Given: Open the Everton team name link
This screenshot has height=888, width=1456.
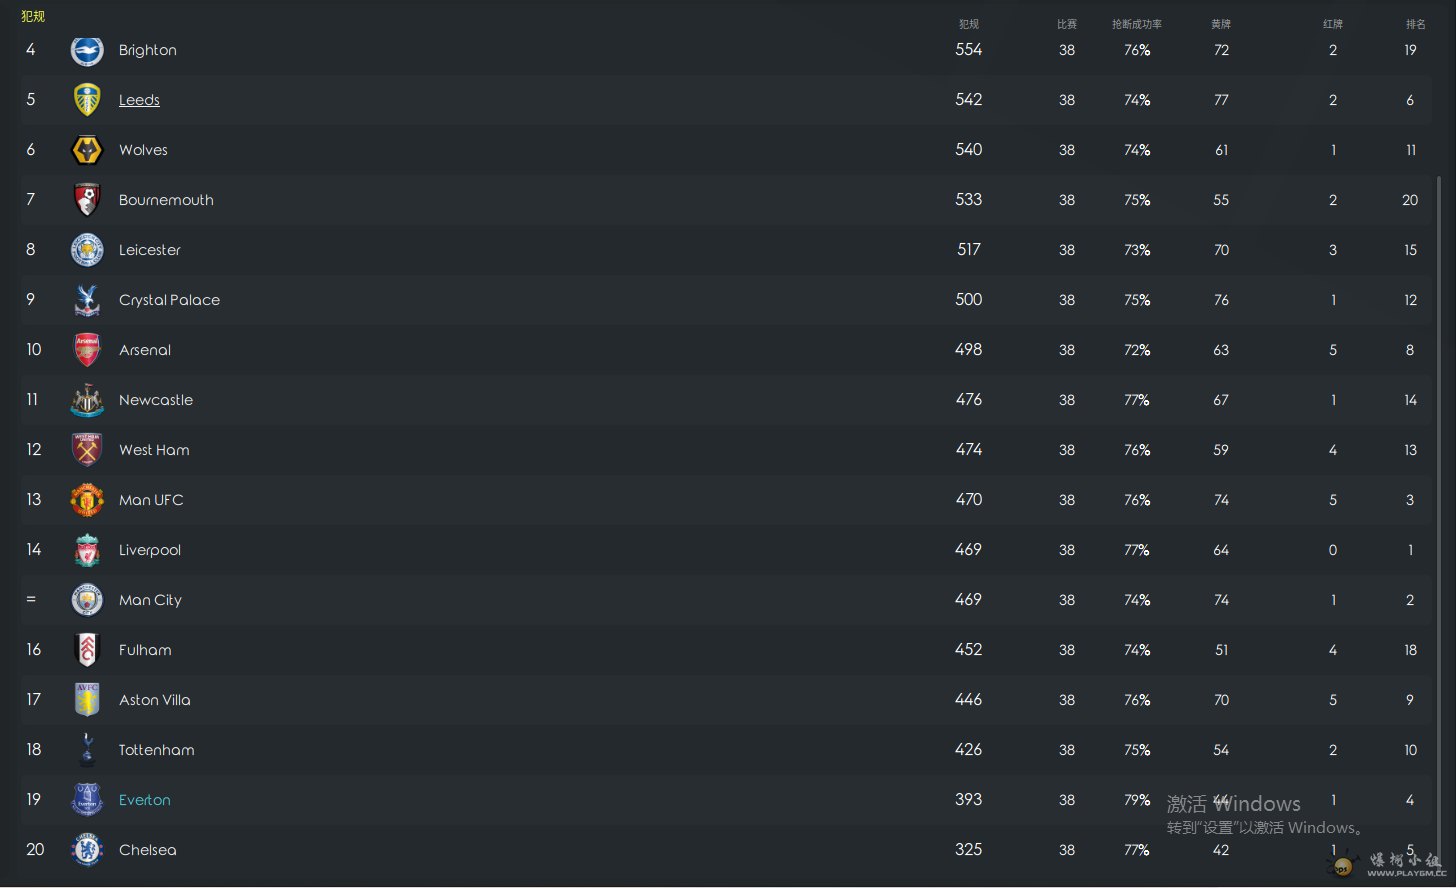Looking at the screenshot, I should click(145, 800).
